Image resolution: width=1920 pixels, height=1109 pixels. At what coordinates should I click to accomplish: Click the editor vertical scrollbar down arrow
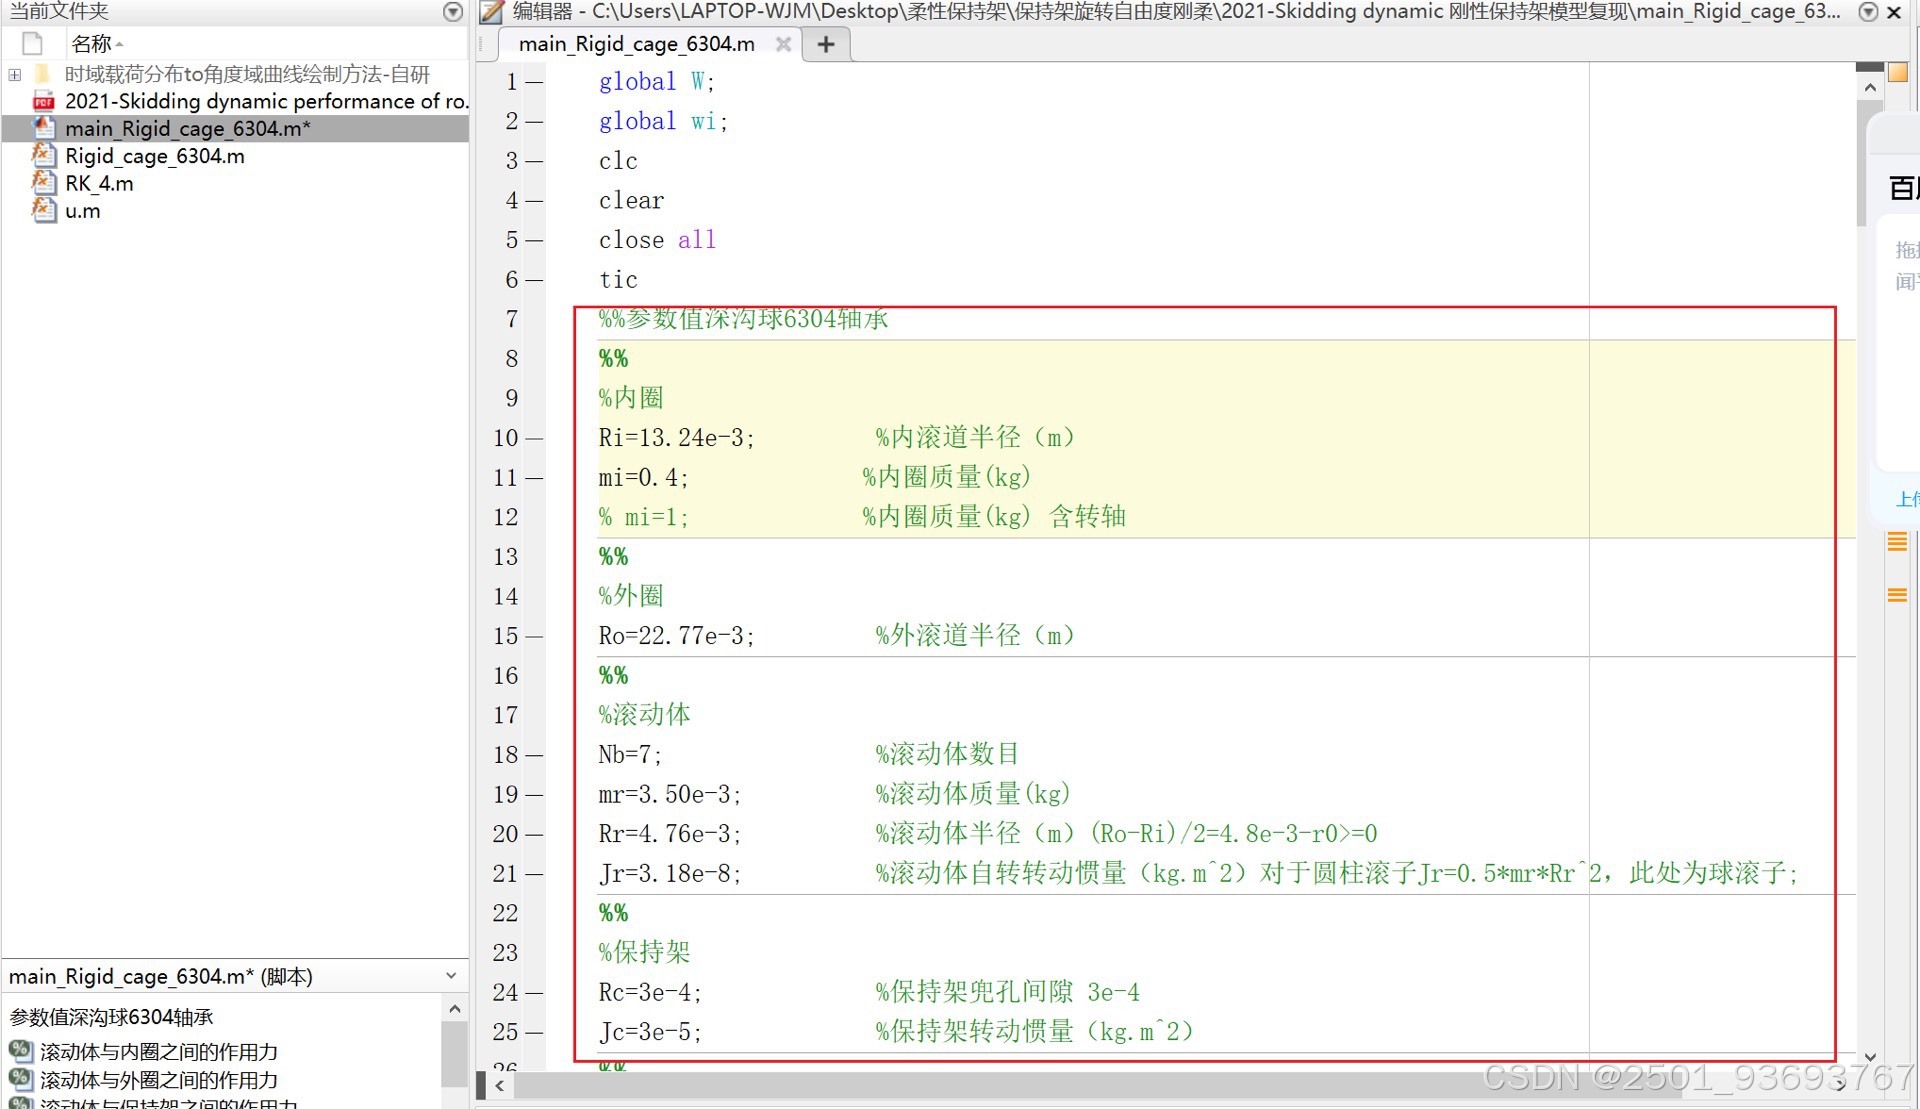[x=1870, y=1056]
